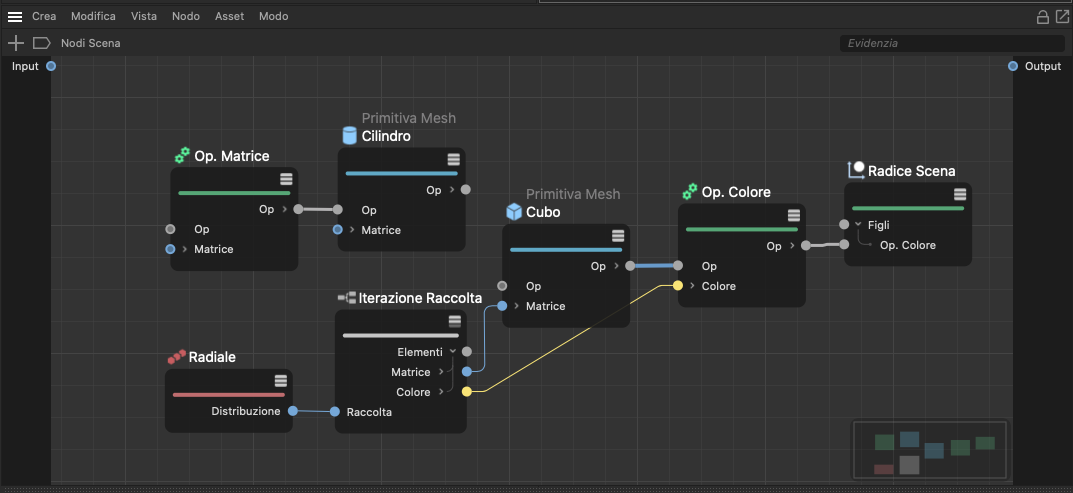The height and width of the screenshot is (493, 1073).
Task: Click Distribuzione output port on Radiale
Action: [293, 411]
